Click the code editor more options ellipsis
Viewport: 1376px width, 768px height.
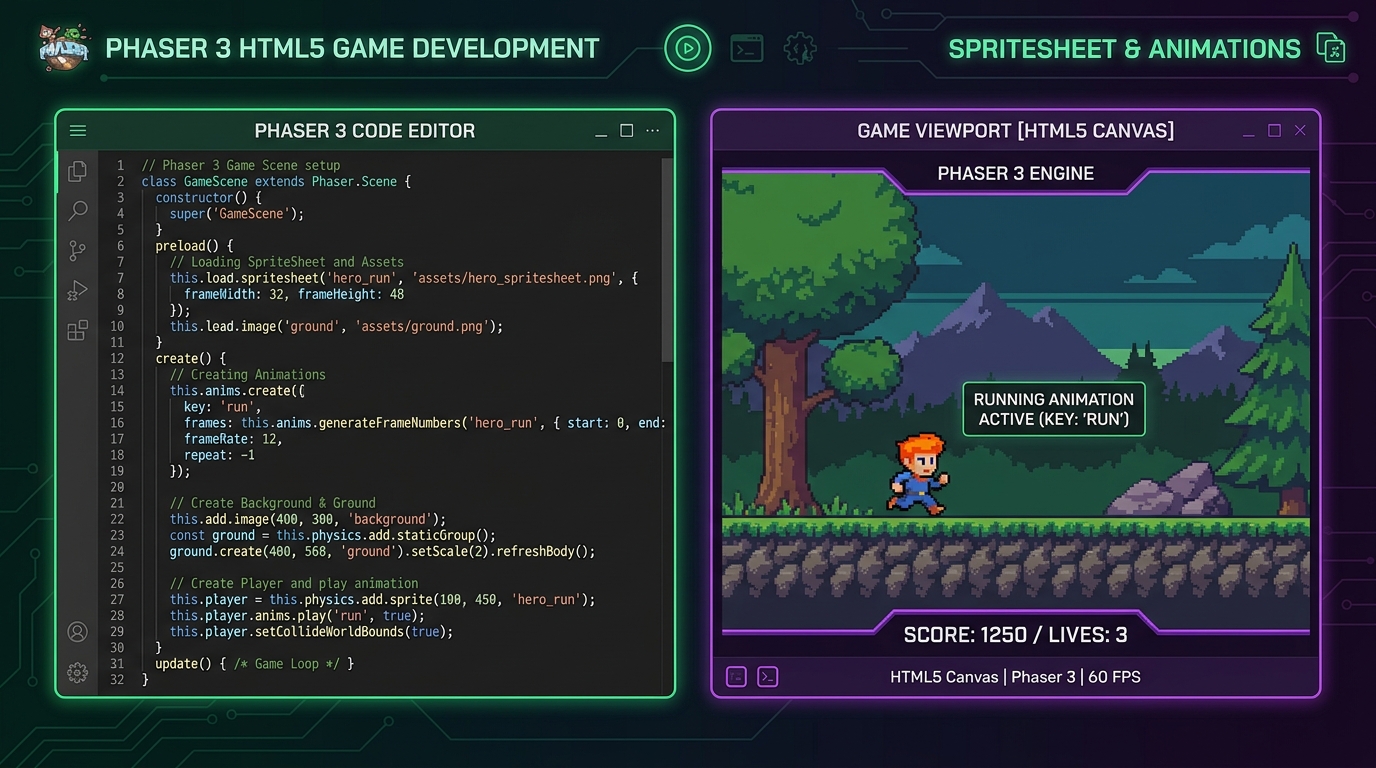pos(653,131)
